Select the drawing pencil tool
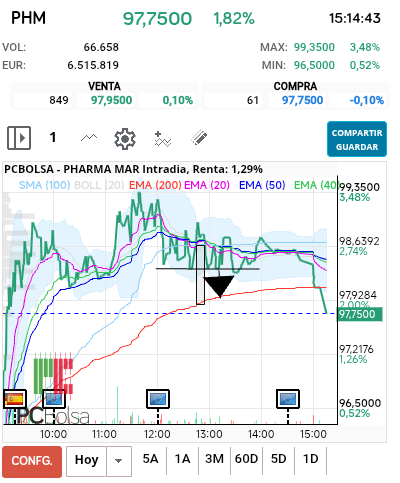The image size is (400, 483). tap(199, 137)
